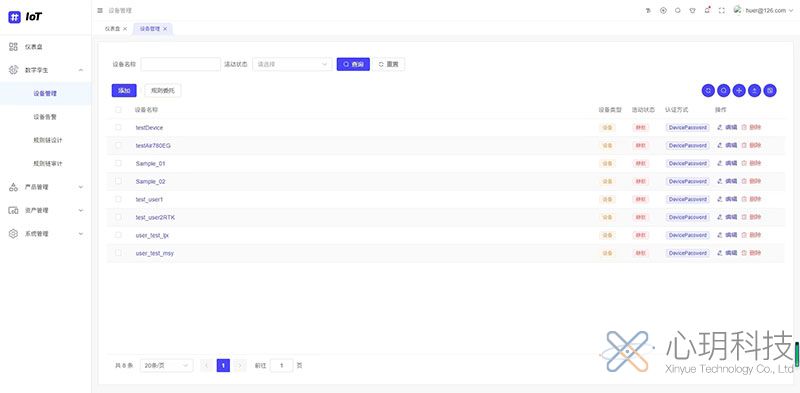Collapse sidebar with hamburger icon
The height and width of the screenshot is (393, 800).
100,10
